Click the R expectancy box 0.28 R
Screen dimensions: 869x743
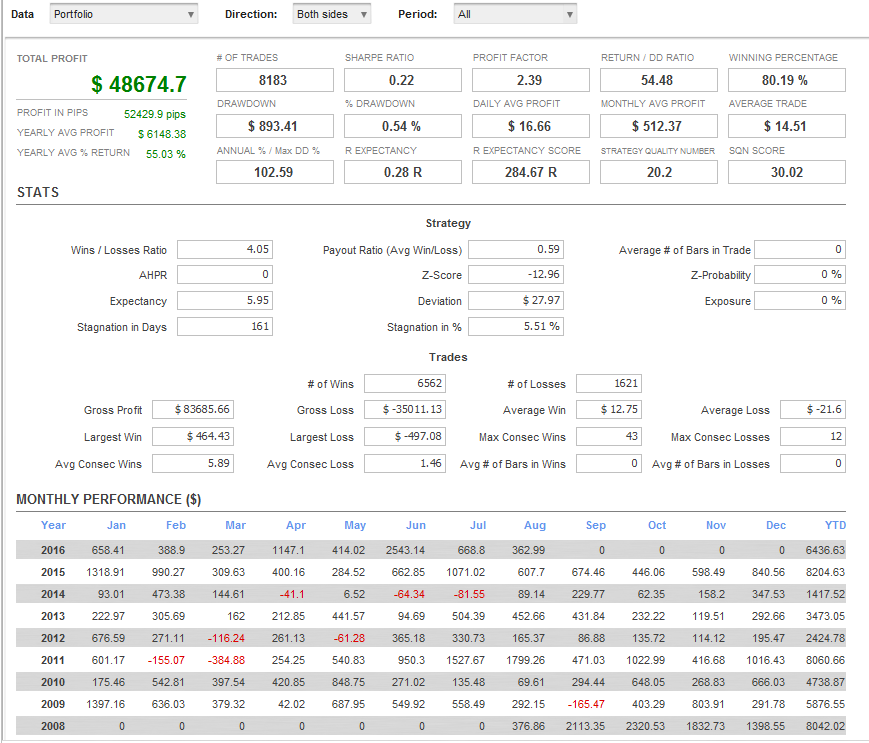click(x=403, y=172)
